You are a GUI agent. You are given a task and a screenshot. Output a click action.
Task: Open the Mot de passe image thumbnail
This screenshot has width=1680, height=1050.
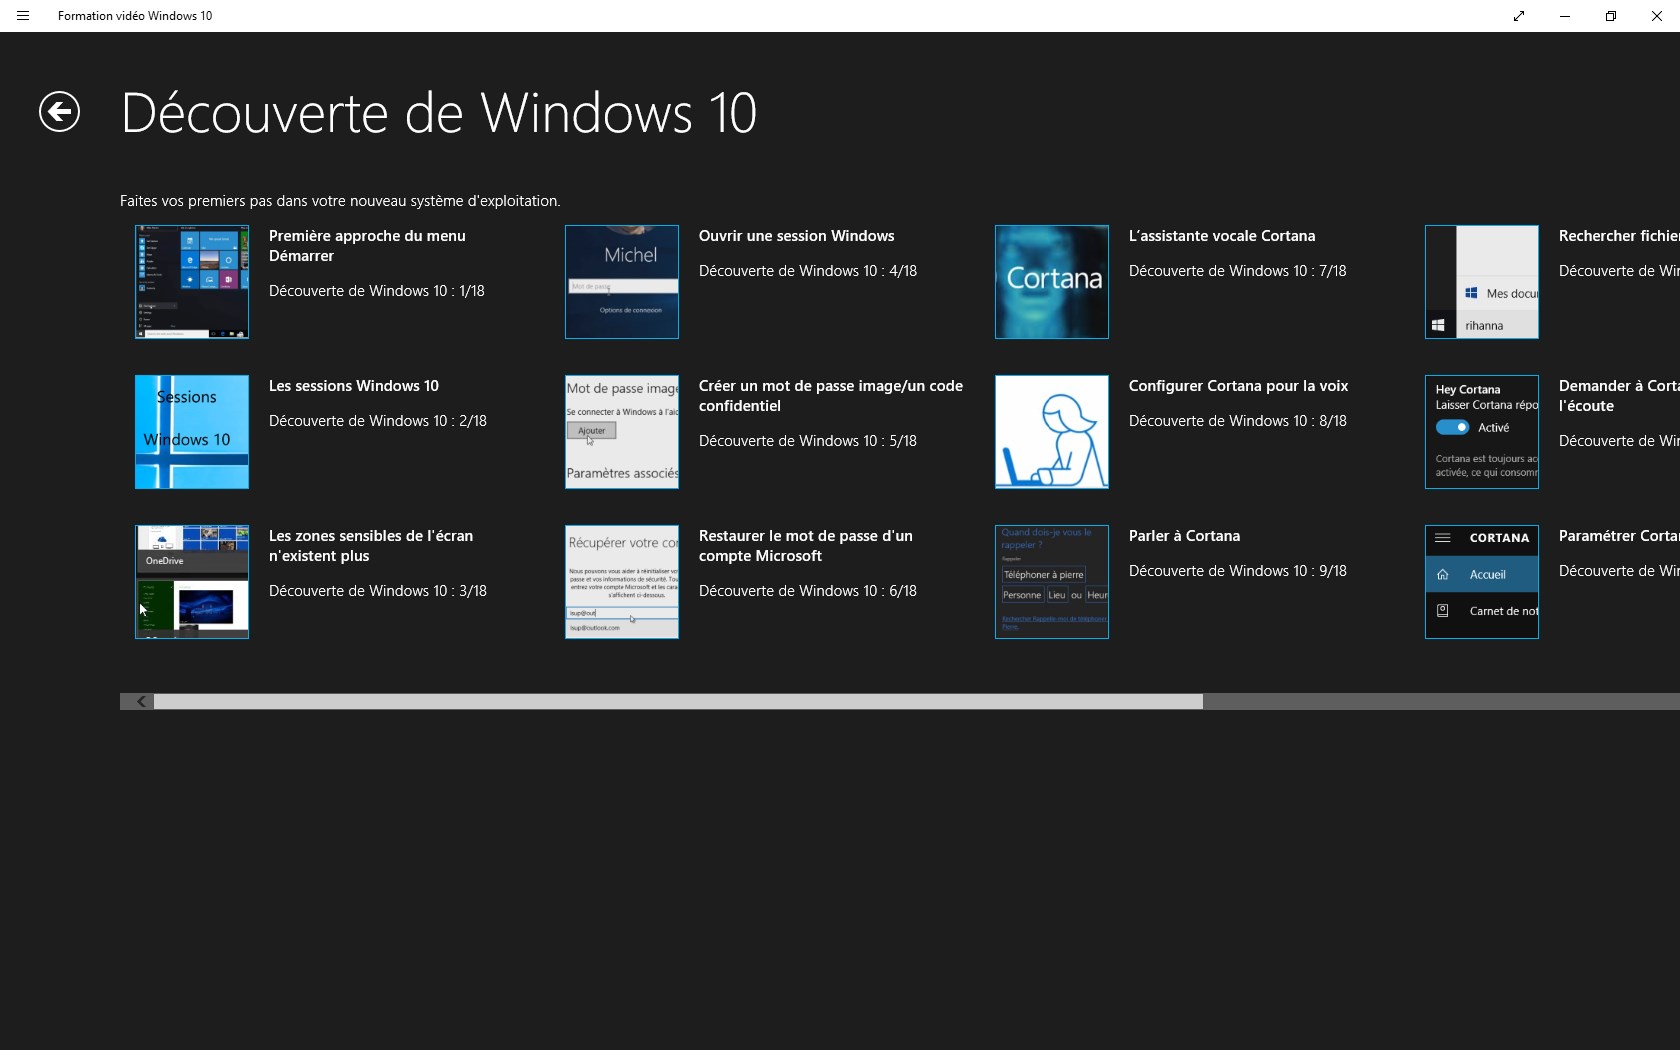point(622,432)
